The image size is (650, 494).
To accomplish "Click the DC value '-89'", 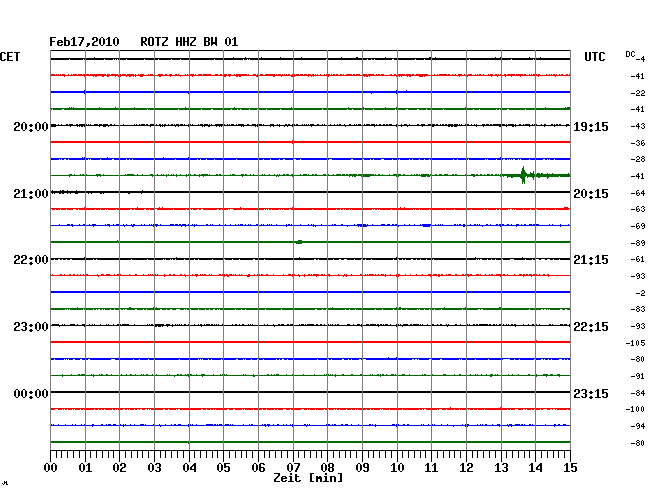I will click(x=638, y=243).
